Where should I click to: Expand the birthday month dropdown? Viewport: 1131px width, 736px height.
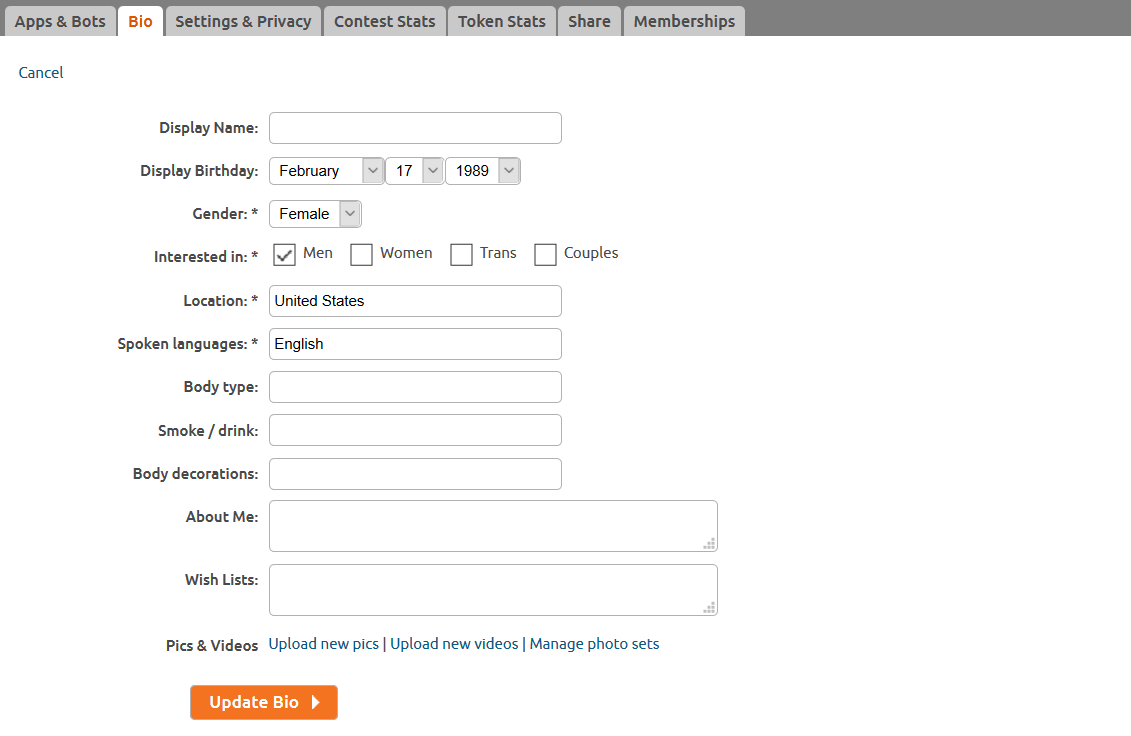point(326,171)
